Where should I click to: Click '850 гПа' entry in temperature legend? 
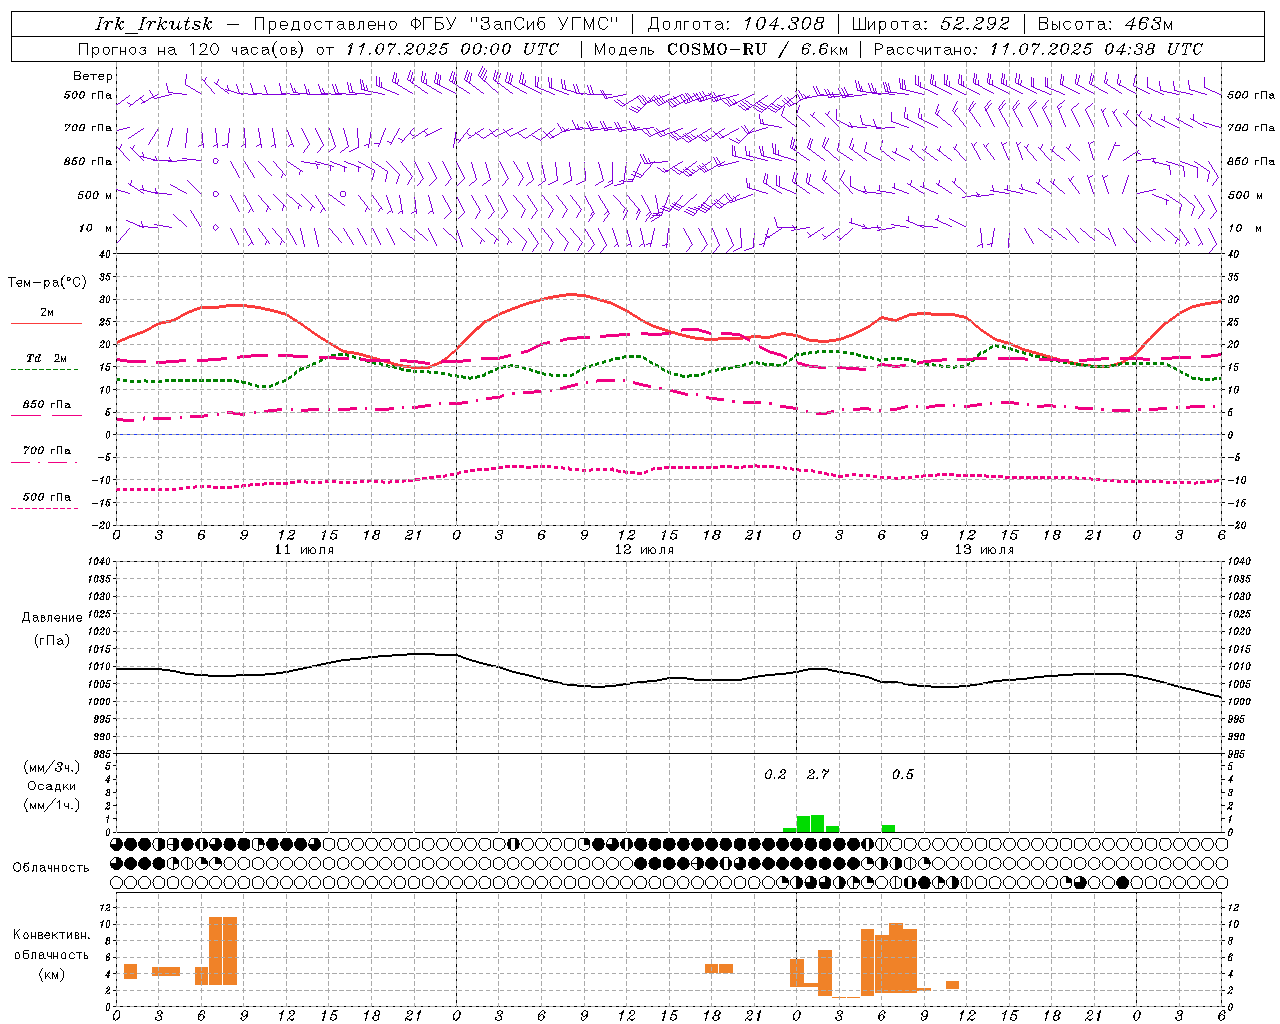tap(46, 406)
